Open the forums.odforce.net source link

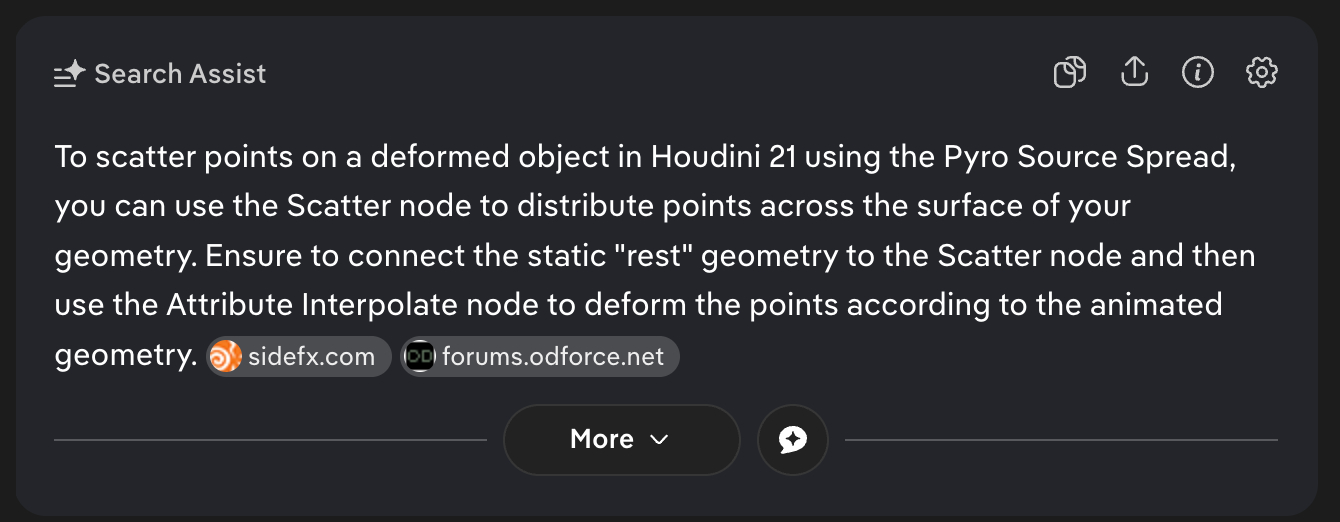[x=552, y=357]
